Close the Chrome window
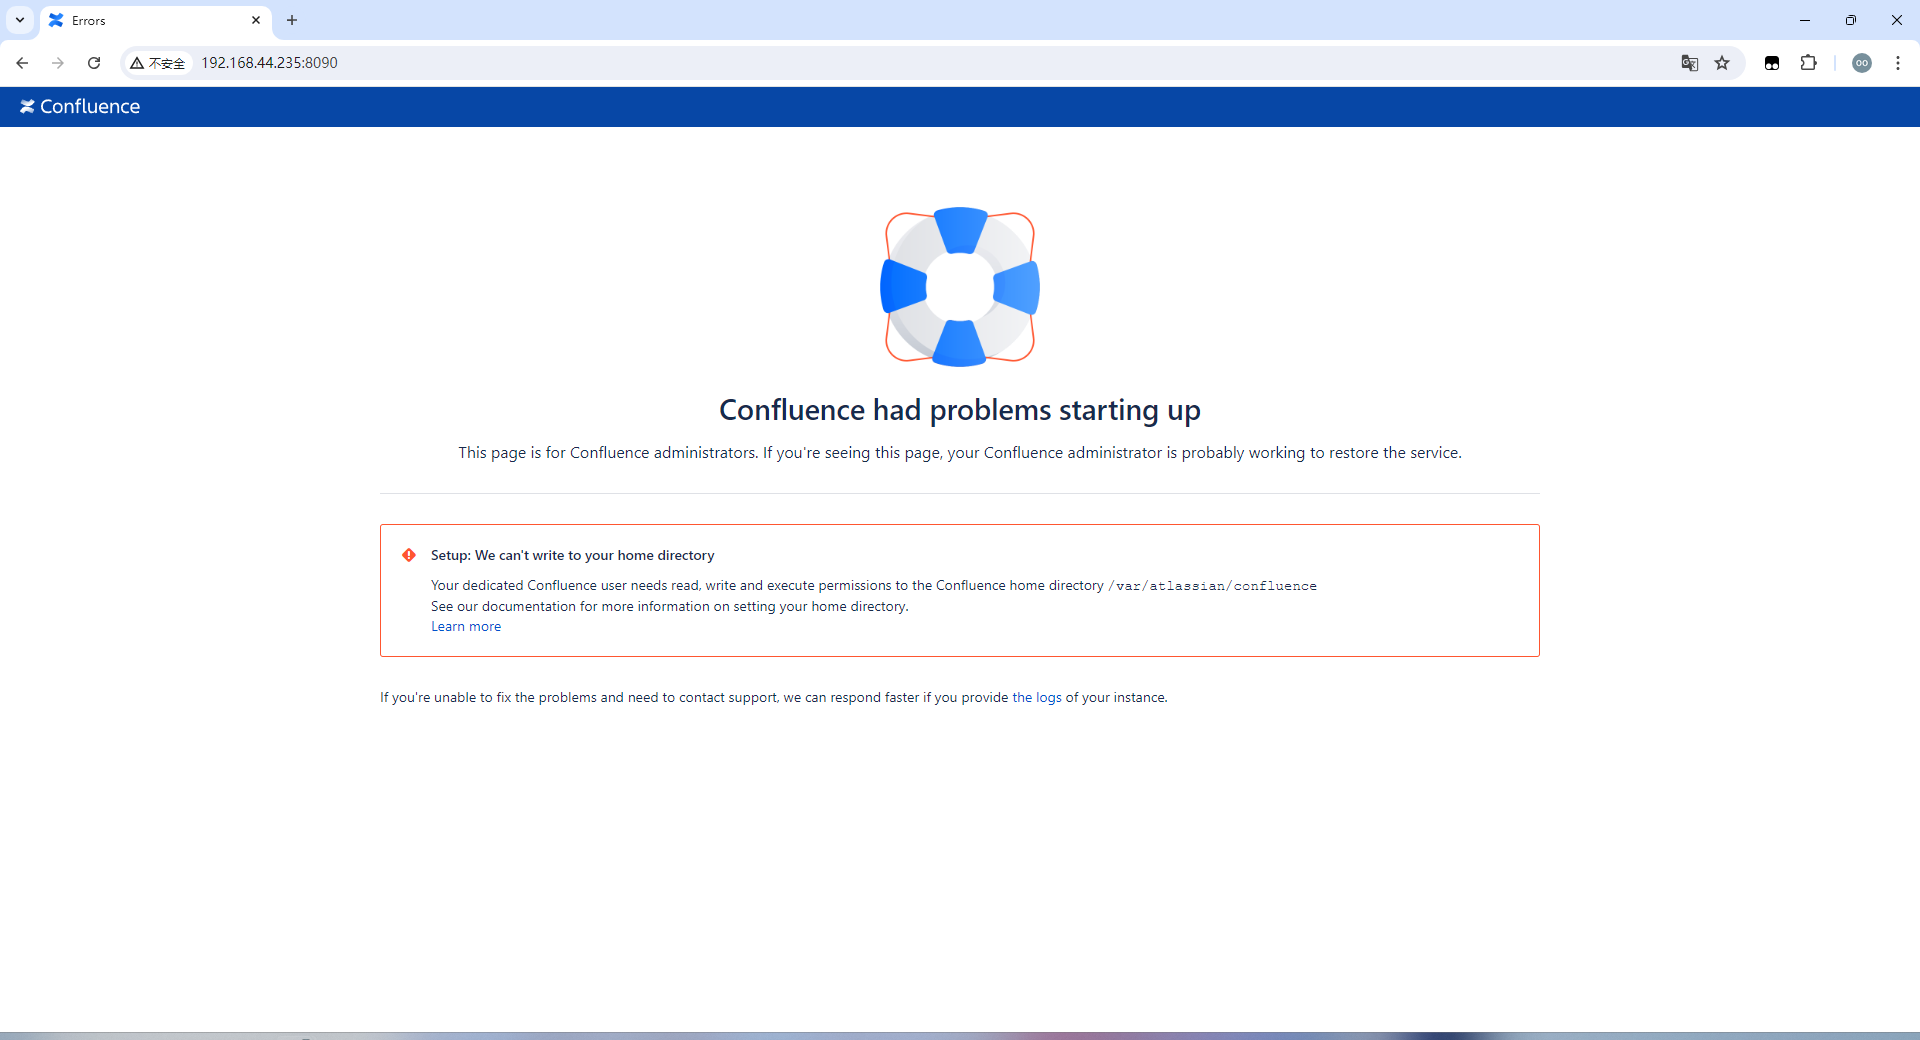The image size is (1920, 1040). [x=1897, y=20]
